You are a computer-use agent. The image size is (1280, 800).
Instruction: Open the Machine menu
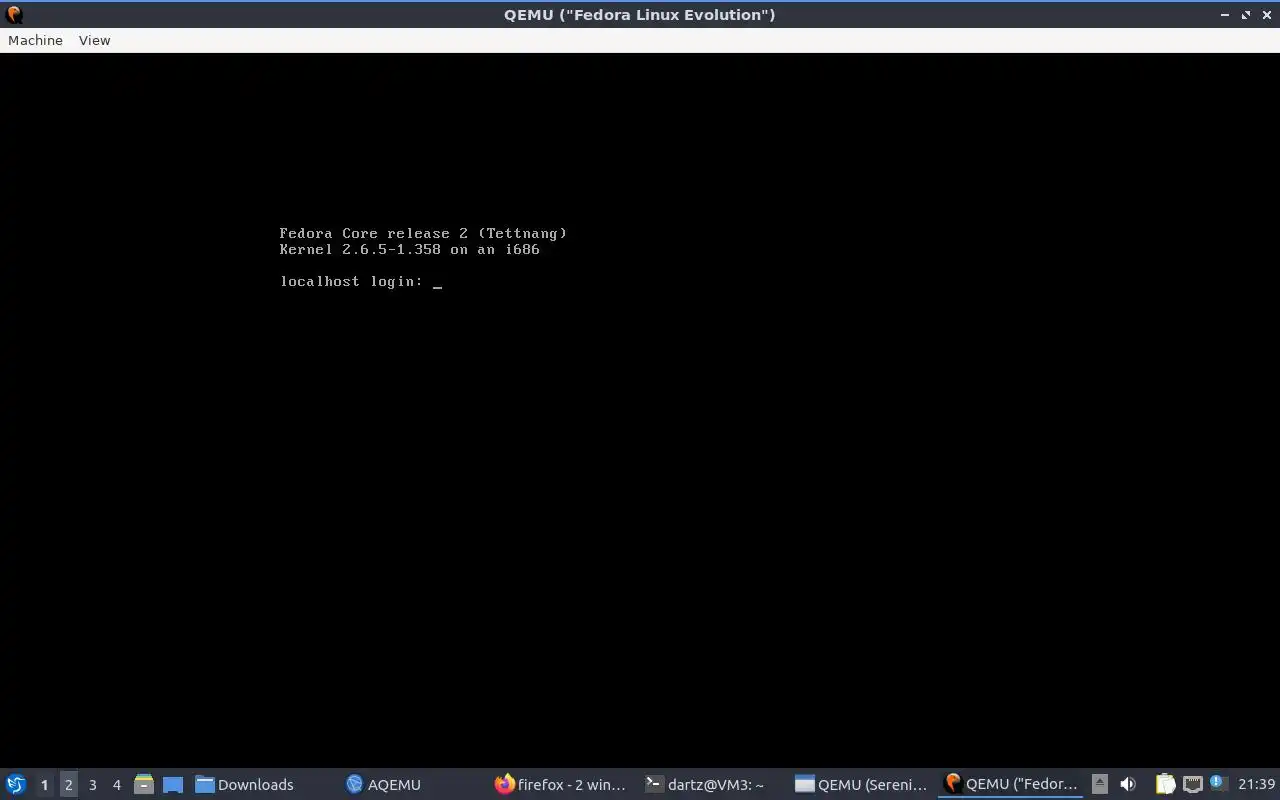[35, 40]
